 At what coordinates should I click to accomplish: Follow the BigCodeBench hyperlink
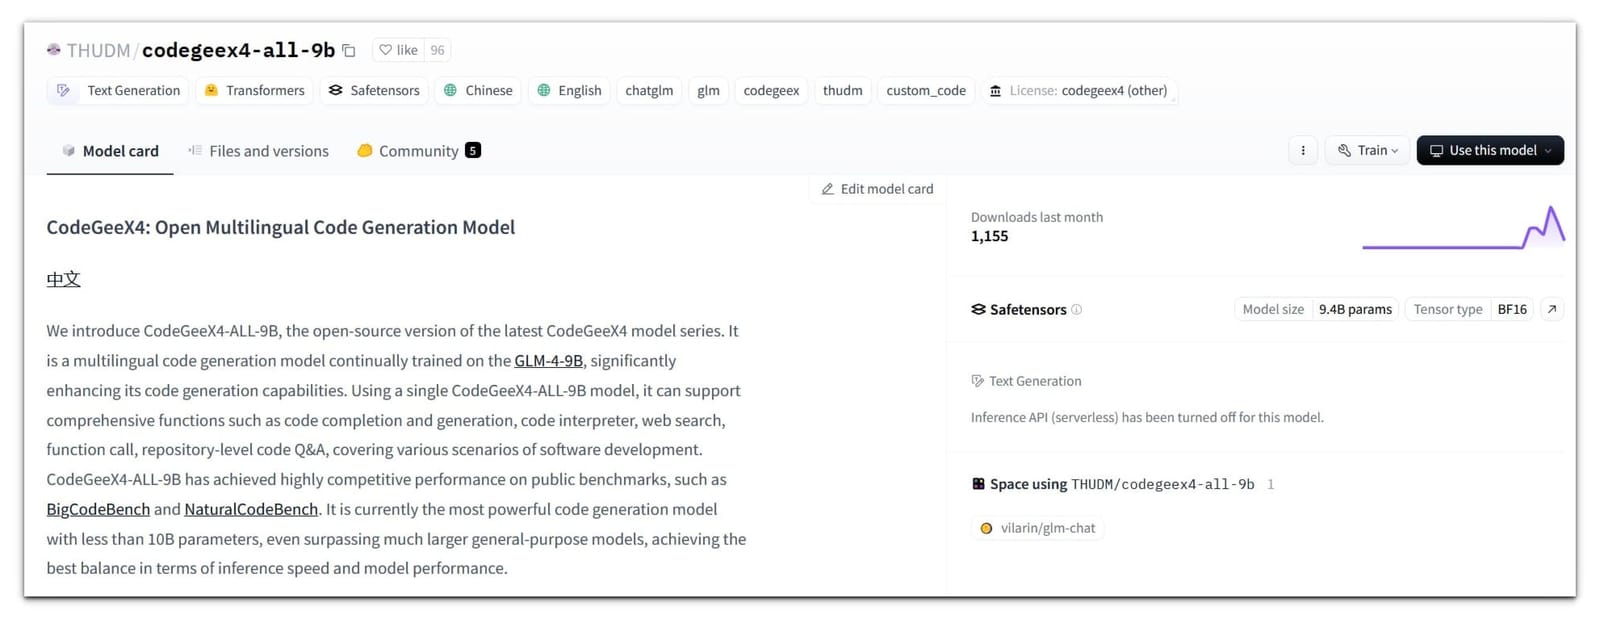coord(98,509)
